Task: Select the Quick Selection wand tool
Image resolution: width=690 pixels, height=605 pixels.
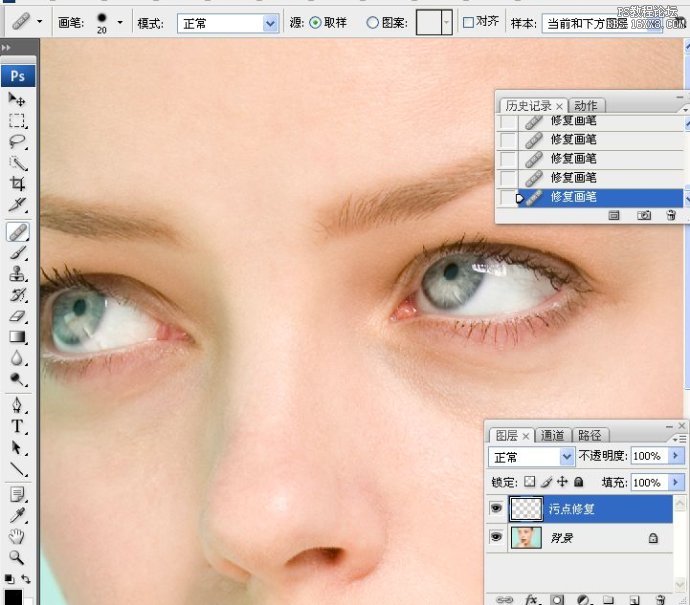Action: [x=17, y=162]
